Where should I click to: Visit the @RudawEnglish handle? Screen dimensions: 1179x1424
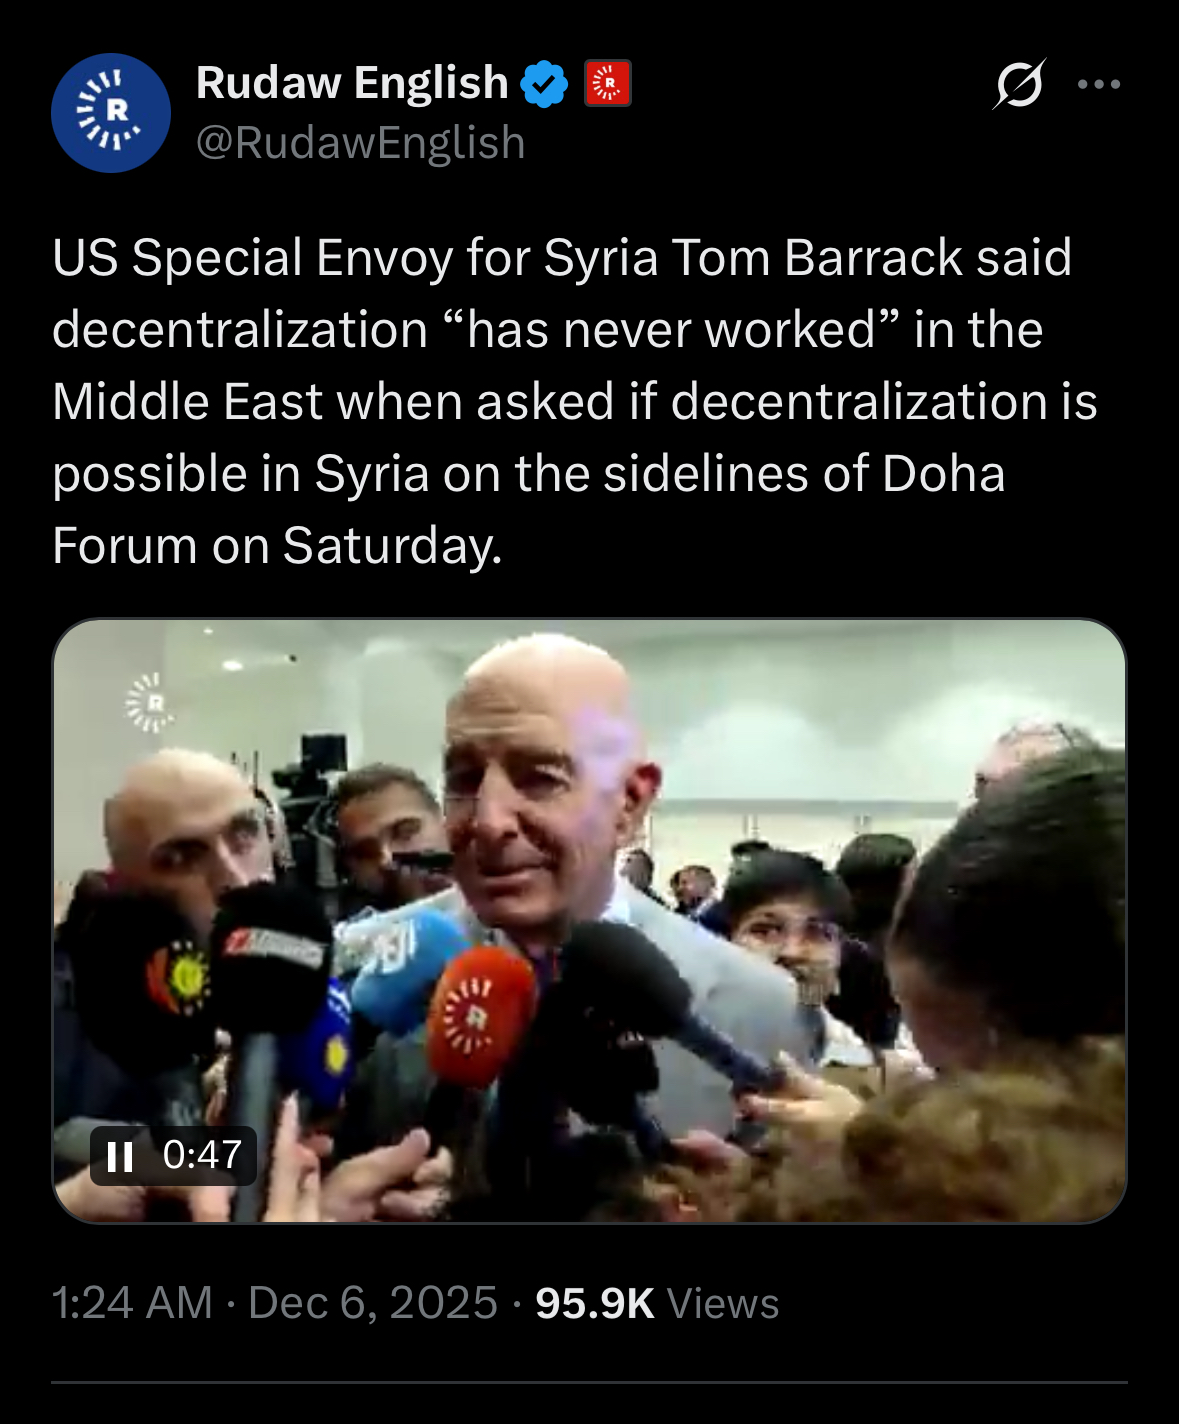360,143
